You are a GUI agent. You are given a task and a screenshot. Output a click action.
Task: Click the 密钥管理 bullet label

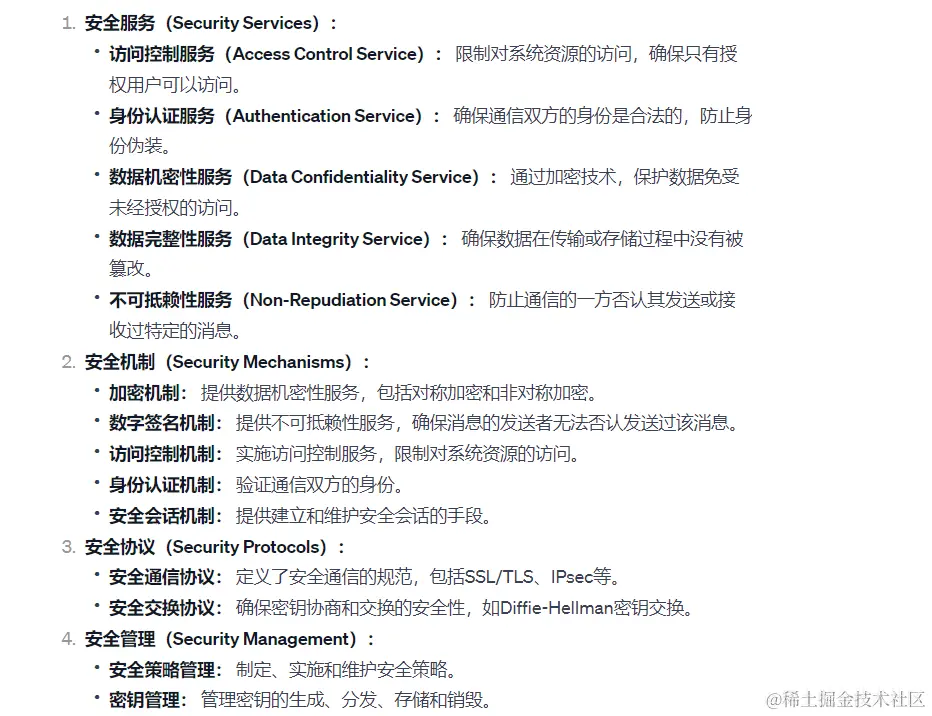point(144,700)
